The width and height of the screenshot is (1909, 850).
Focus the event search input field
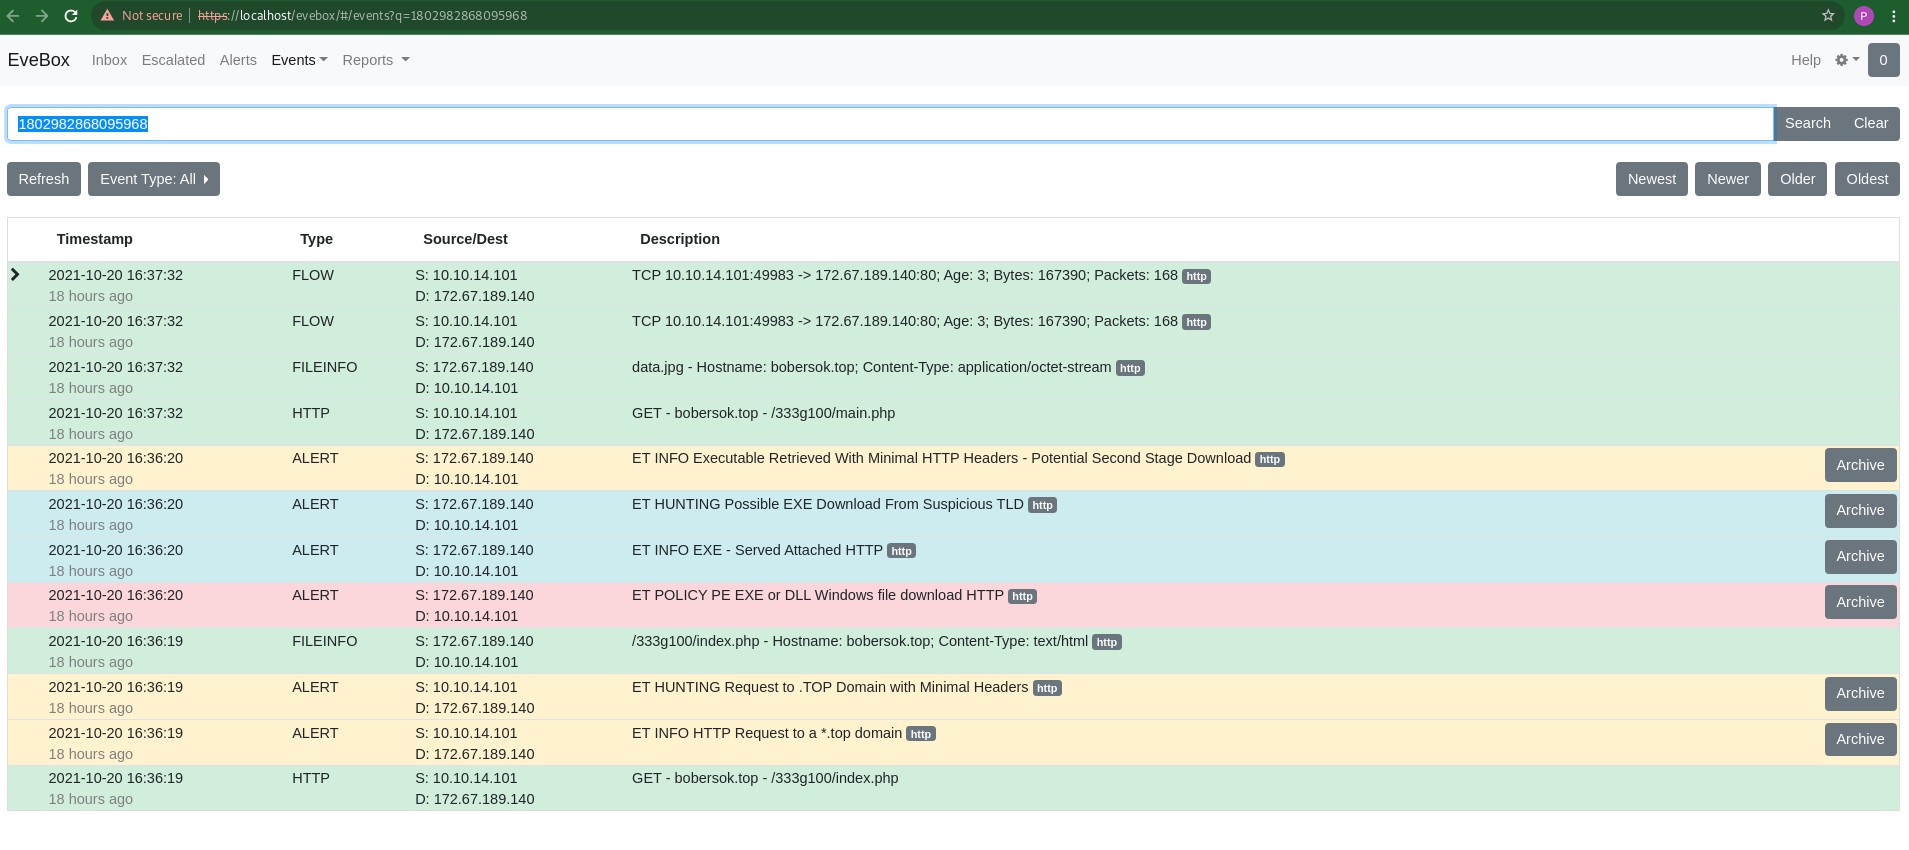(890, 124)
